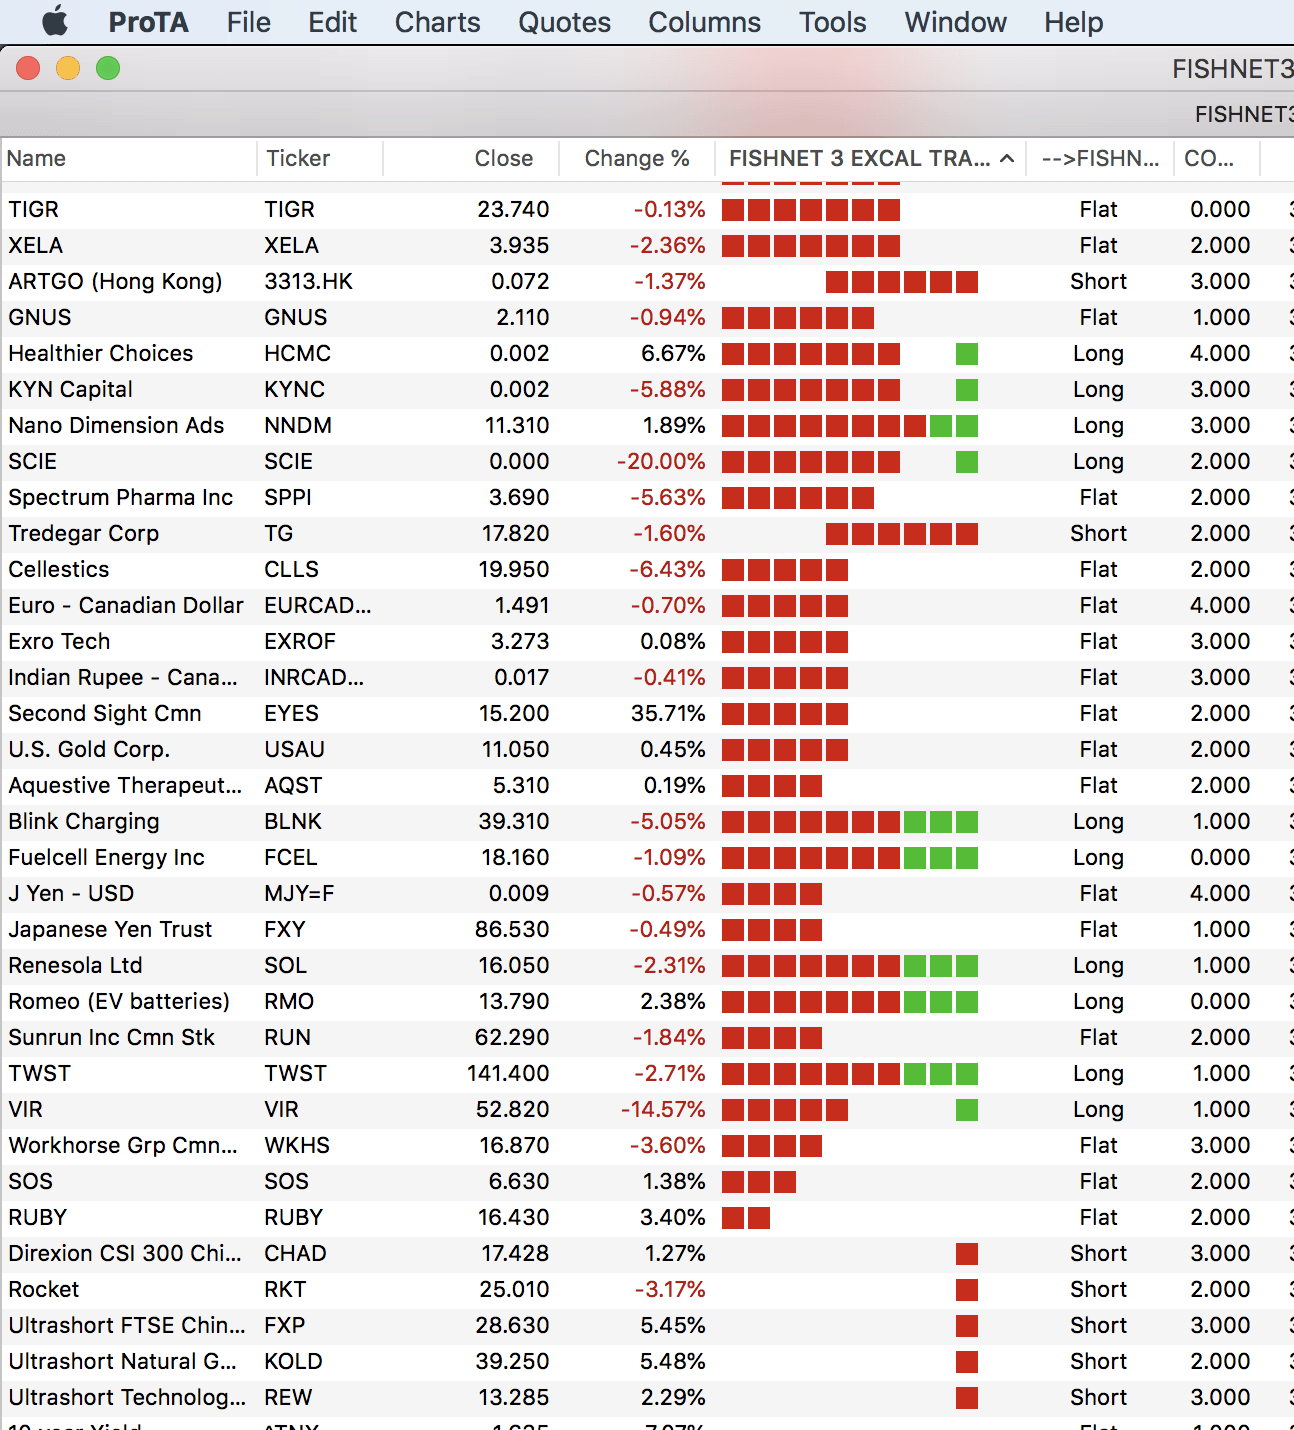Open the Apple menu

55,21
